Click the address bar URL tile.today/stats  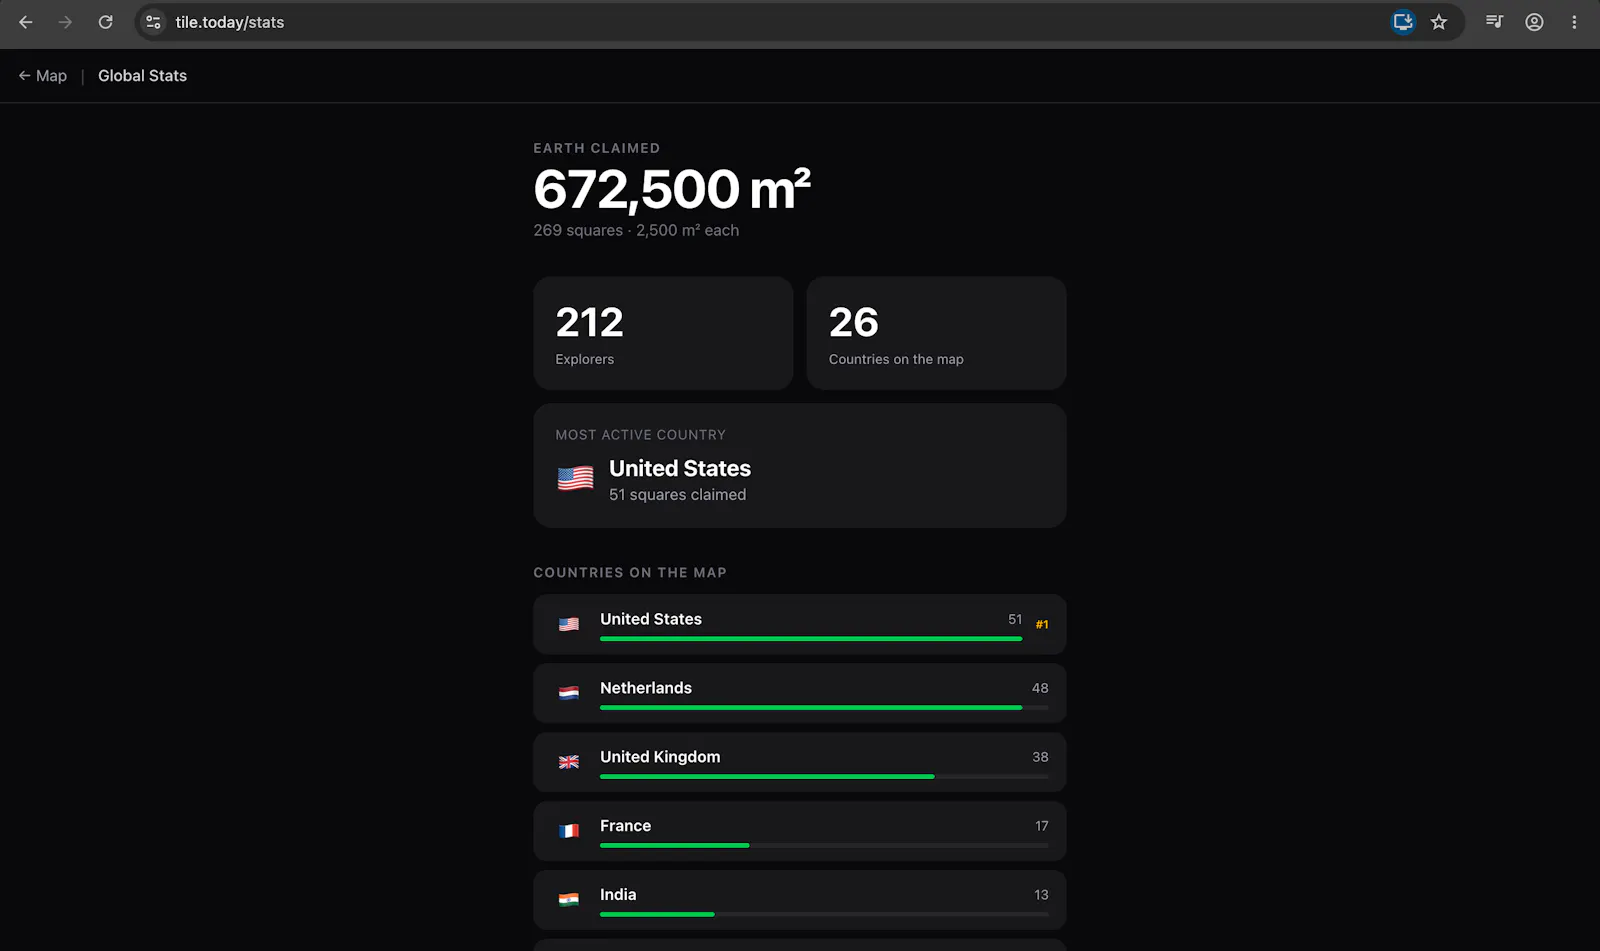click(x=230, y=22)
